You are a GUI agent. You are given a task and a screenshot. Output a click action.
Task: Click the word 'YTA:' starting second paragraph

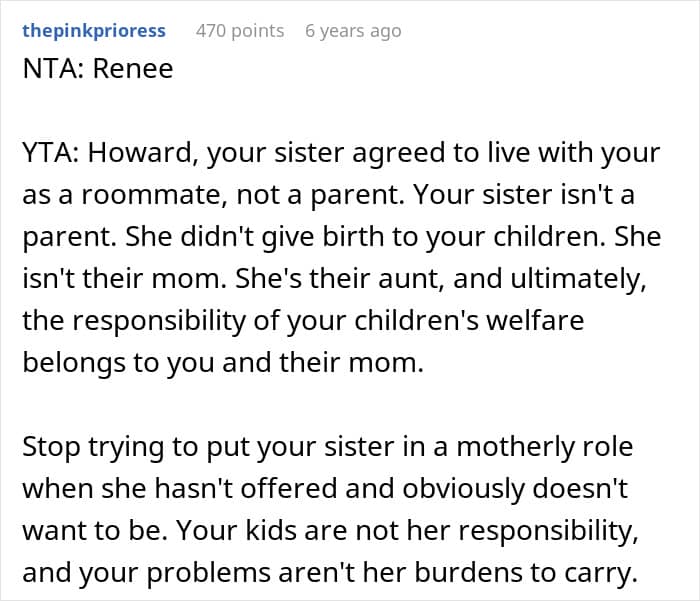(x=46, y=154)
